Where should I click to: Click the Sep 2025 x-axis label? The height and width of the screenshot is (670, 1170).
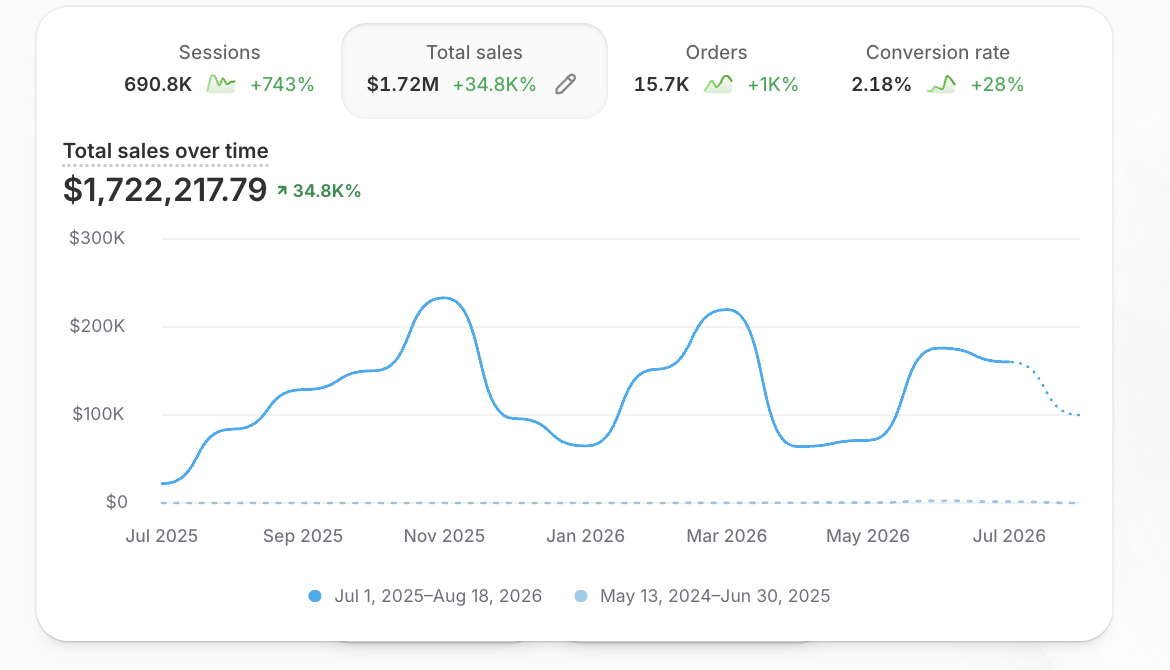click(303, 536)
